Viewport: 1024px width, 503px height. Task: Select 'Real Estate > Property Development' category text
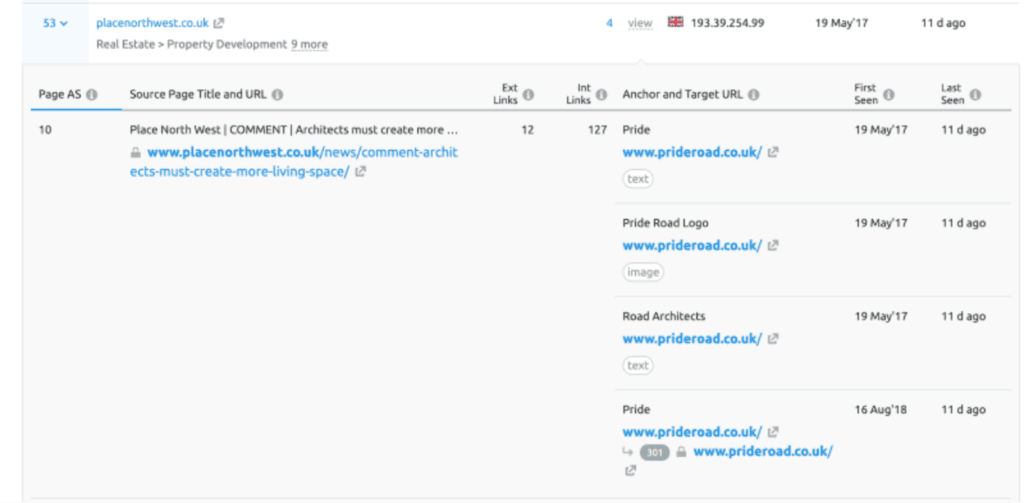(x=191, y=44)
